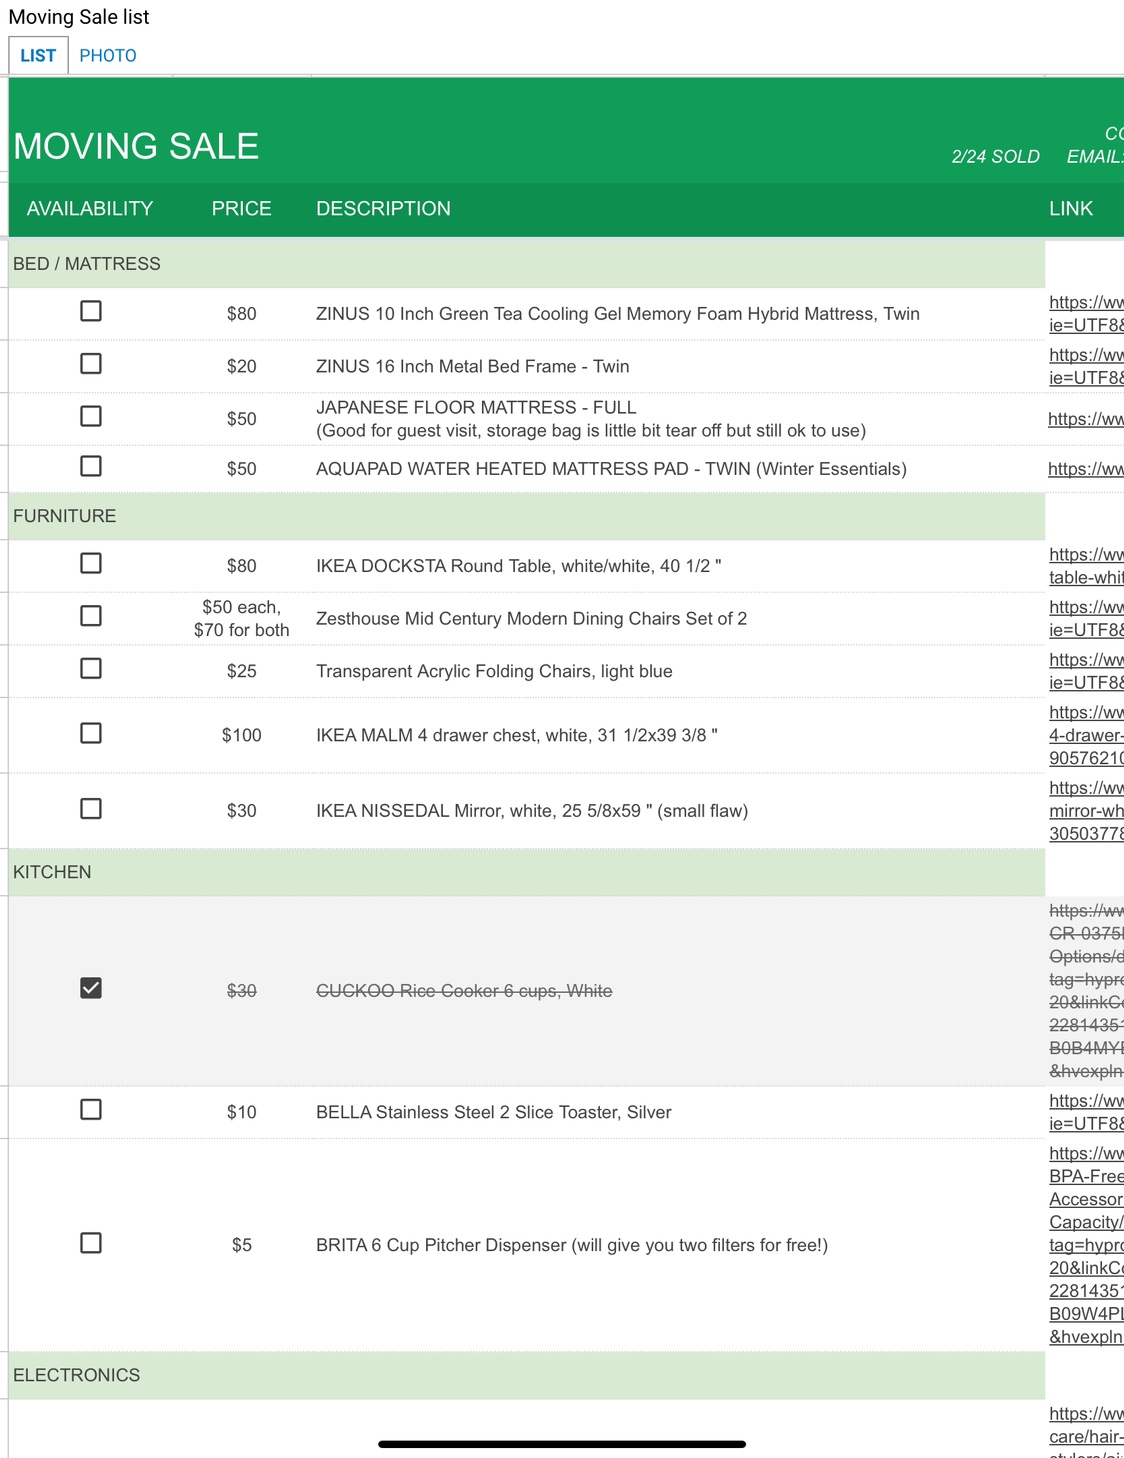Open the ZINUS mattress product link

(1086, 314)
